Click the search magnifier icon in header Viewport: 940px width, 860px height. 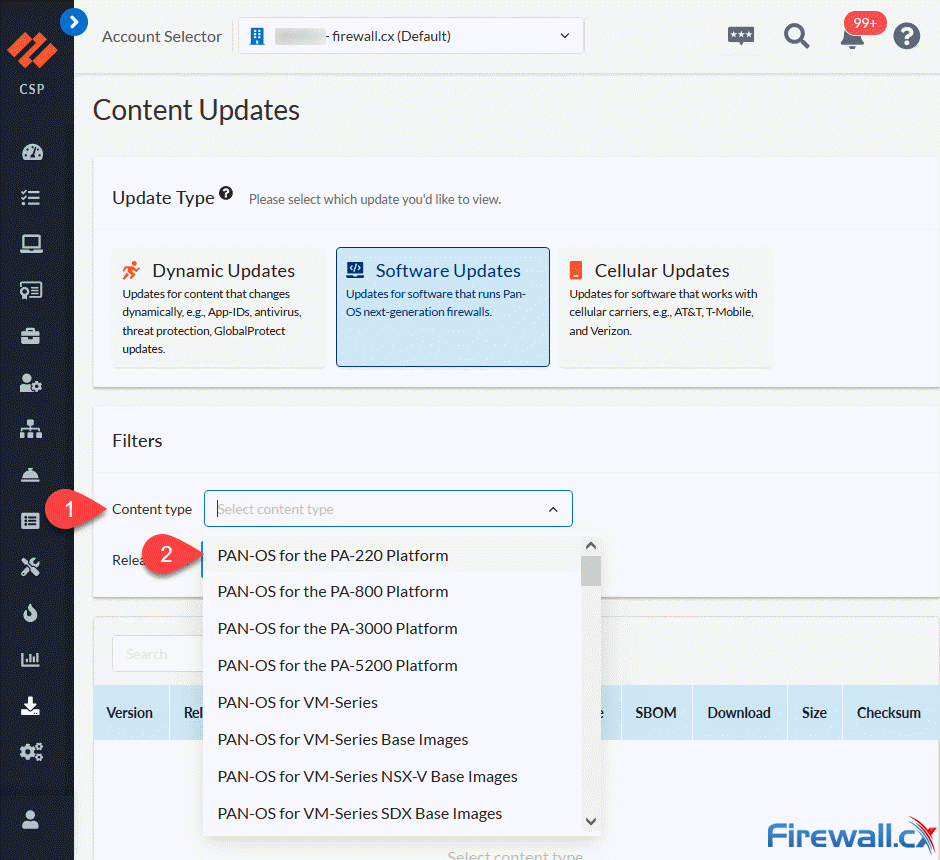tap(796, 36)
